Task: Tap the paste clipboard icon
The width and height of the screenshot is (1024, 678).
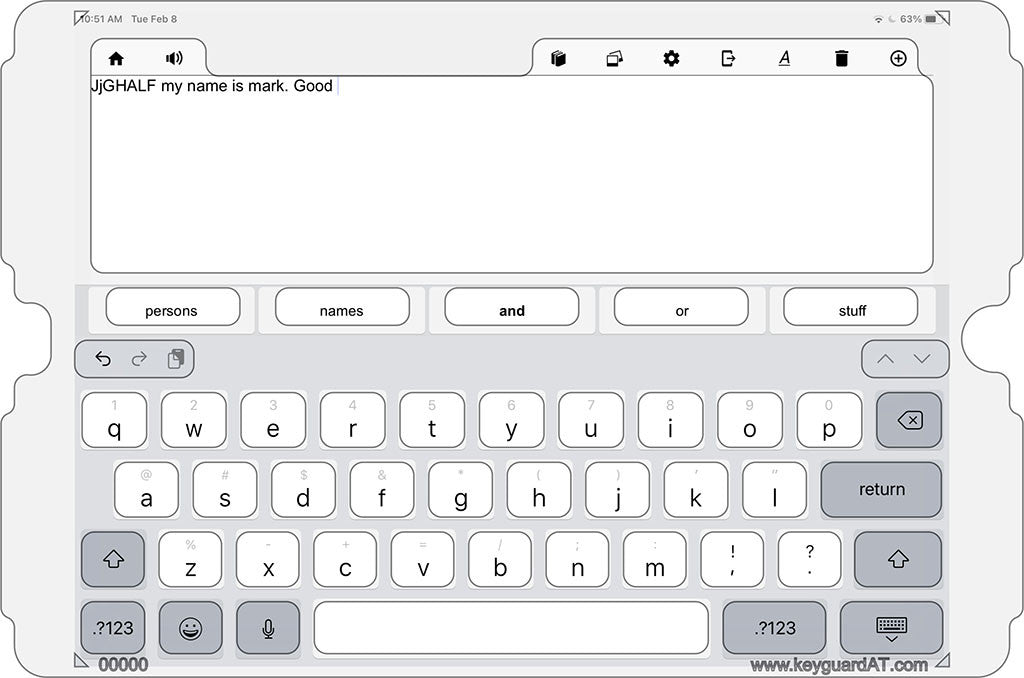Action: click(x=176, y=359)
